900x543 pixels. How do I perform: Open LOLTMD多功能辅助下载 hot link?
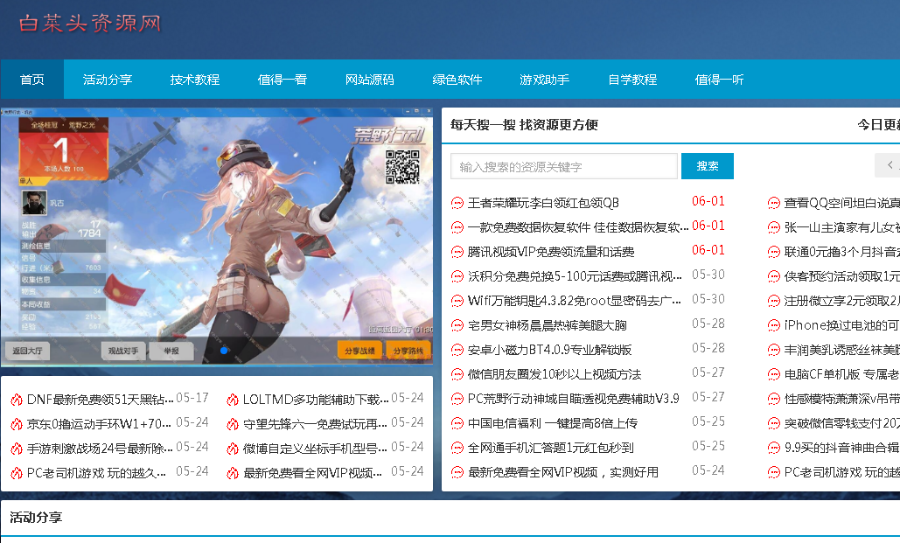pos(316,399)
